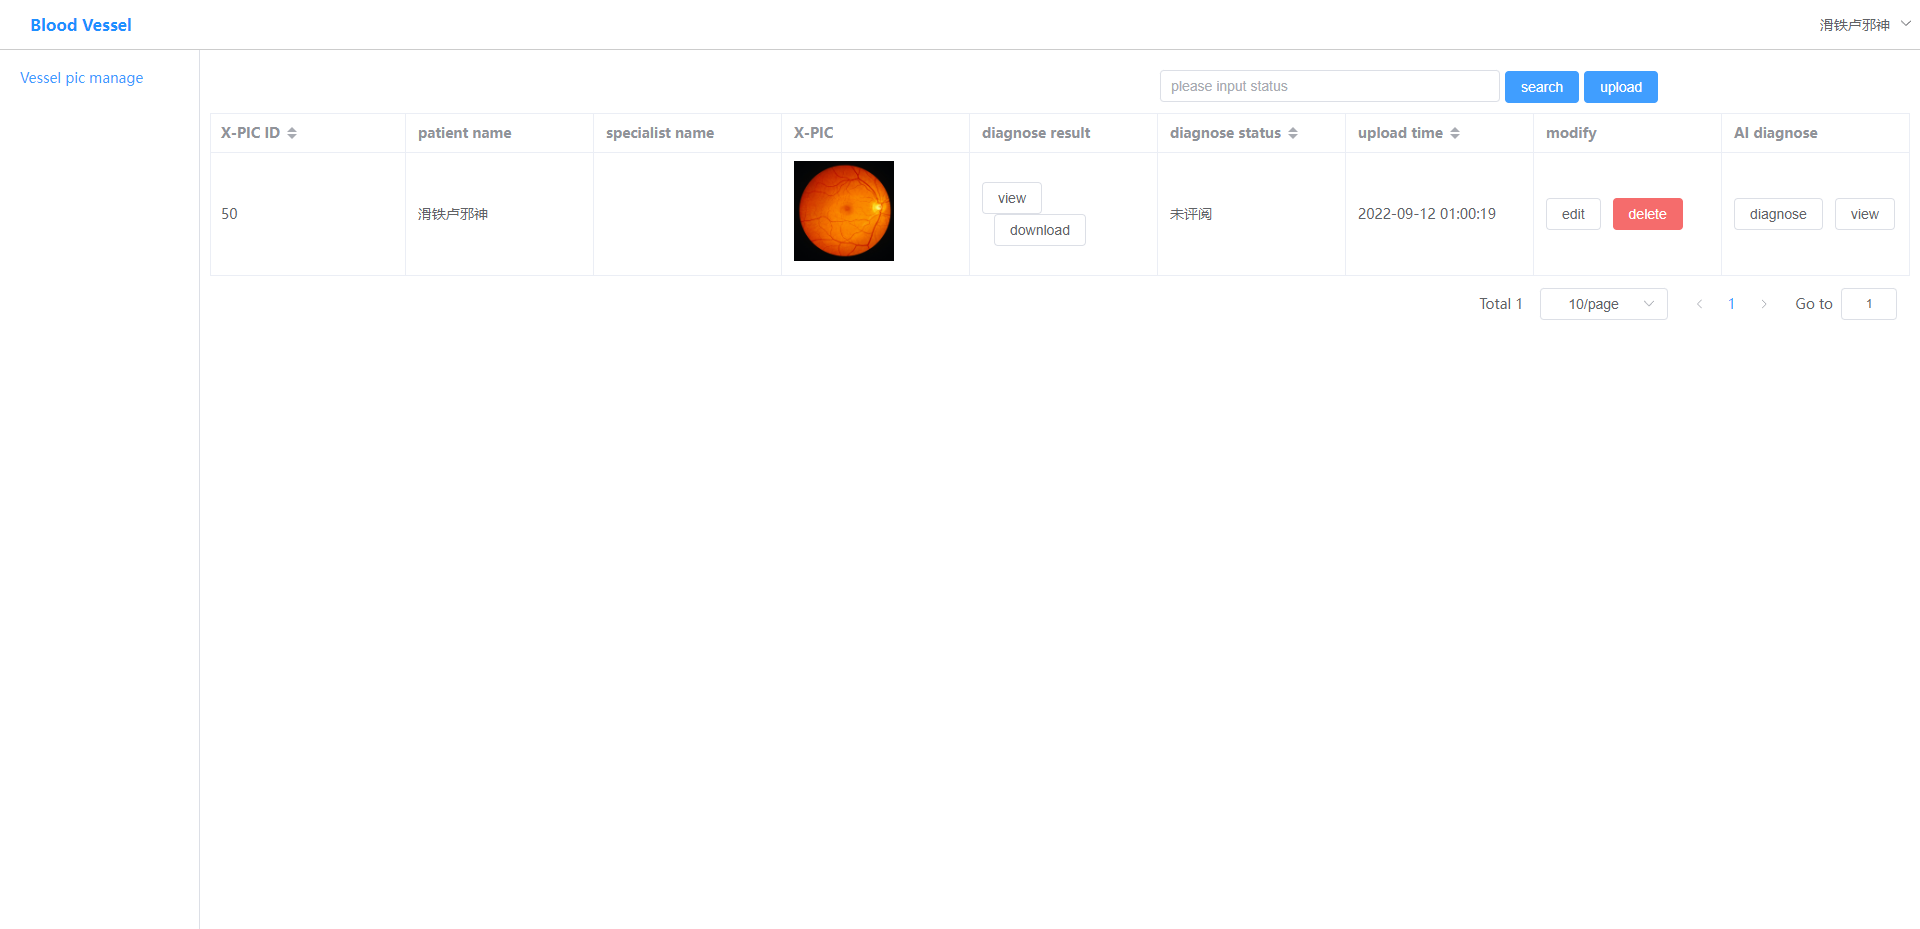View the diagnose result for record 50
Screen dimensions: 1920x929
click(x=1011, y=197)
